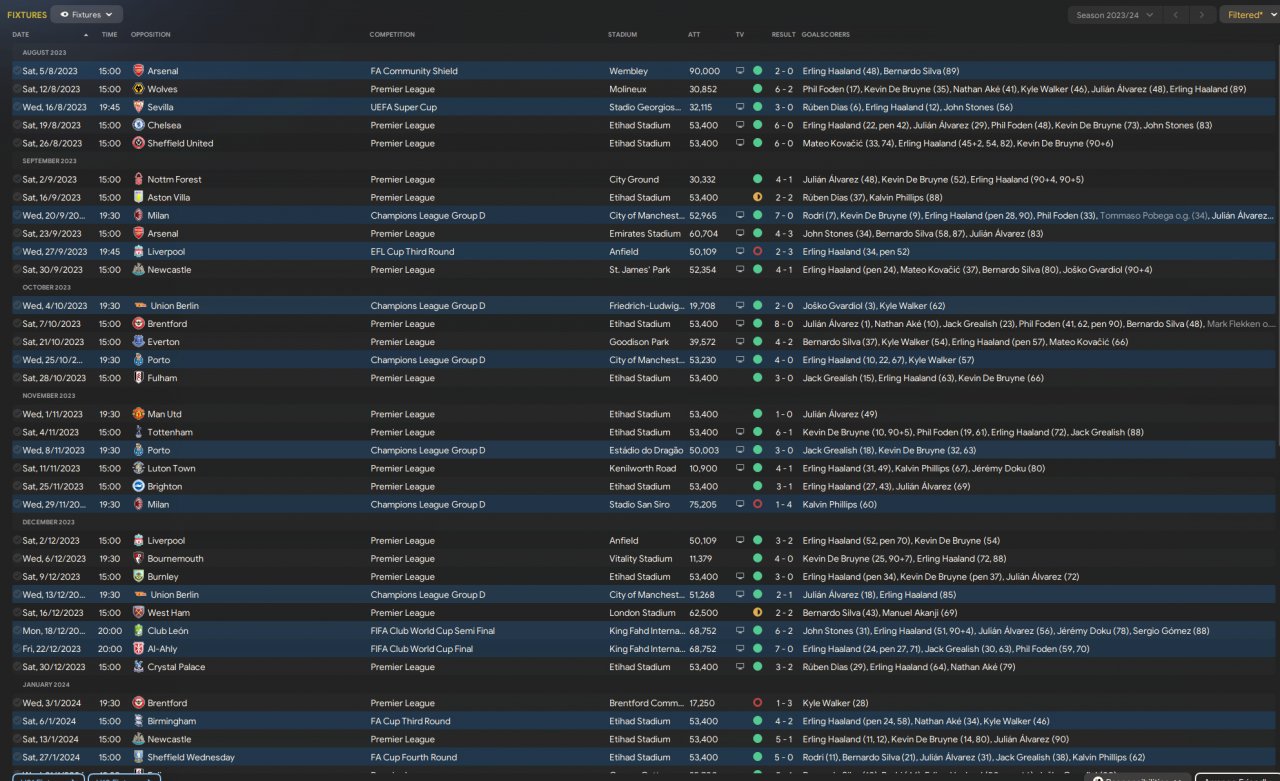Click the Man Utd club badge
Screen dimensions: 1280x781
[x=138, y=414]
